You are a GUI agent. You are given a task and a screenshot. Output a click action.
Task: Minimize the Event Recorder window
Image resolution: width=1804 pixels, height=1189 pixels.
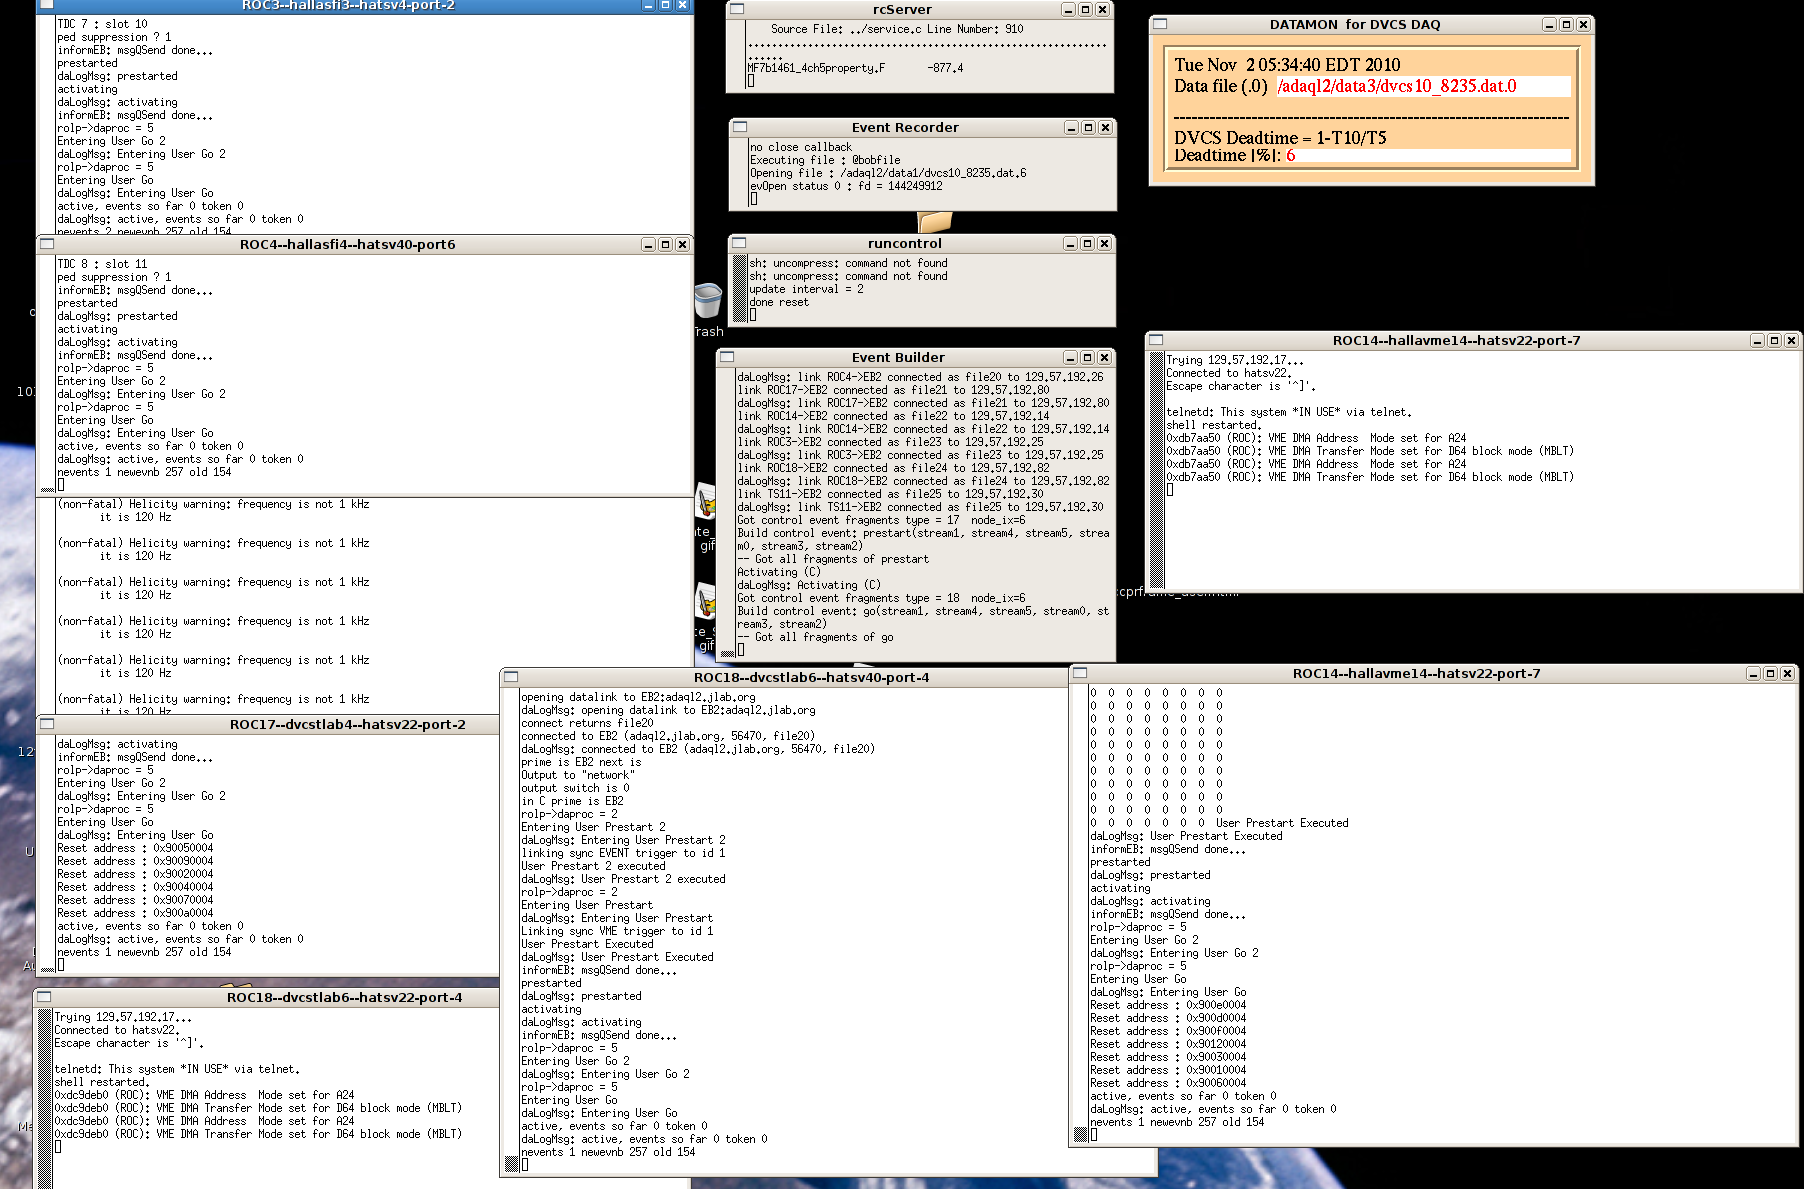point(1071,127)
